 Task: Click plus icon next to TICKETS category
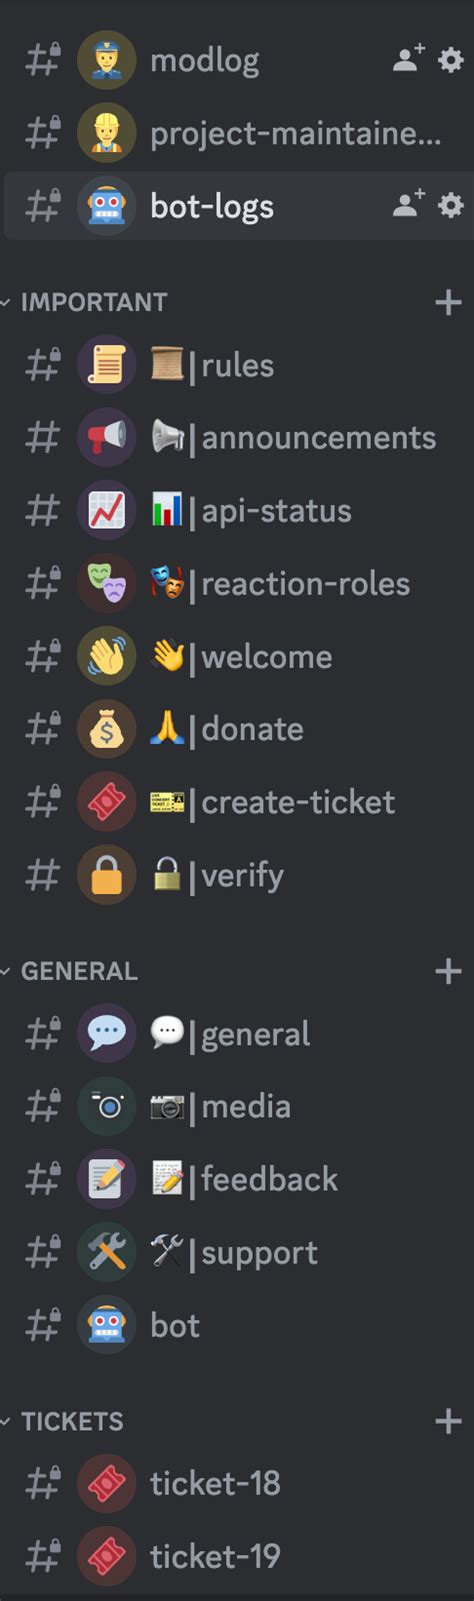(448, 1421)
